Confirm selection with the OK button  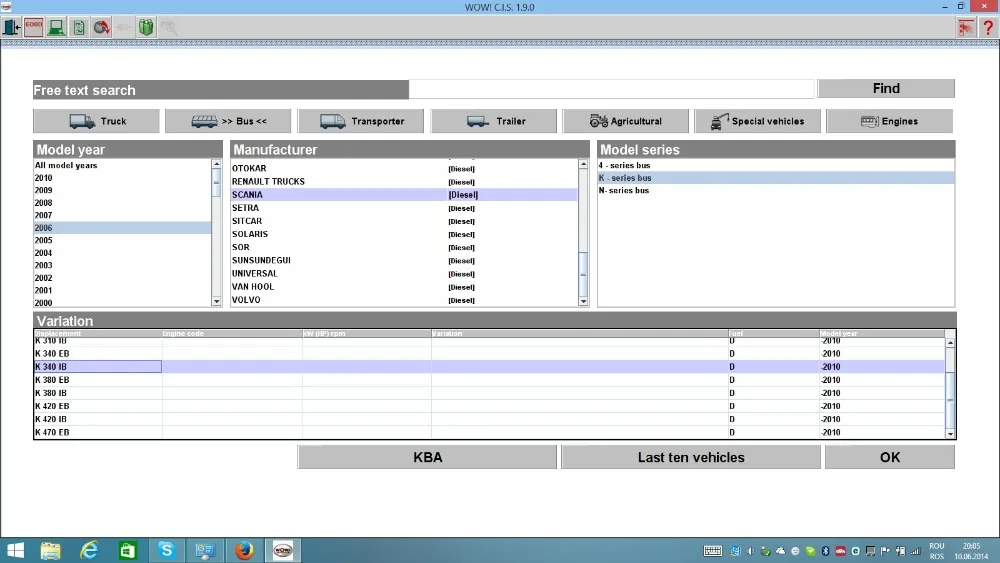pyautogui.click(x=890, y=457)
